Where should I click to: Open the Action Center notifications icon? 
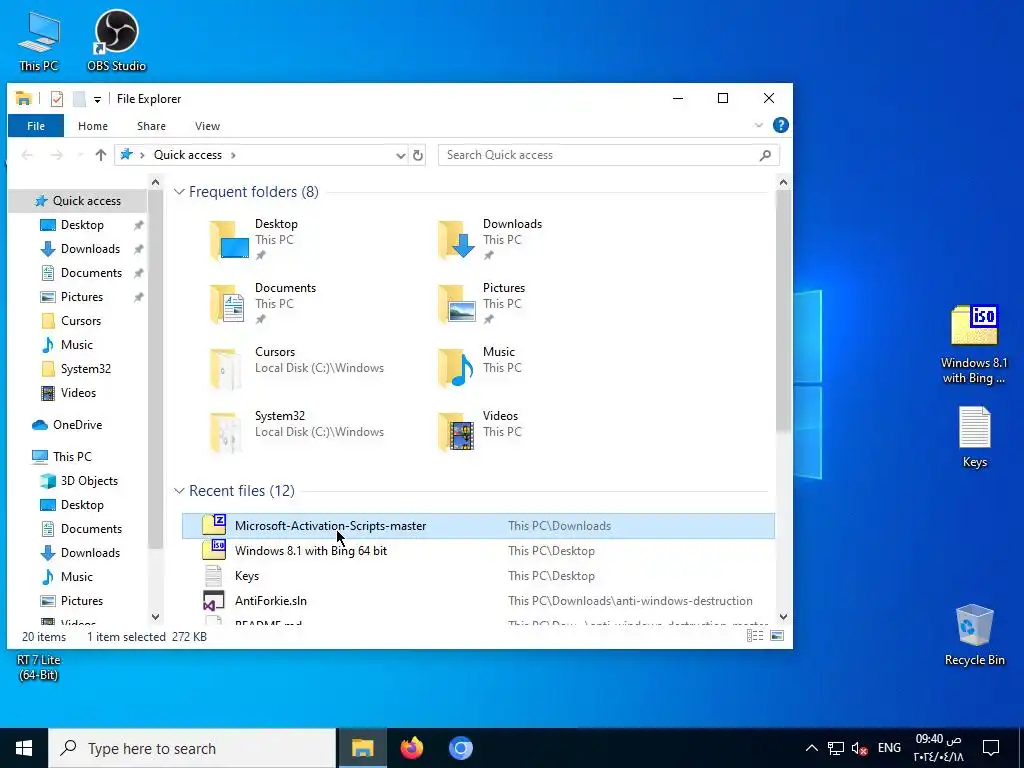tap(991, 748)
